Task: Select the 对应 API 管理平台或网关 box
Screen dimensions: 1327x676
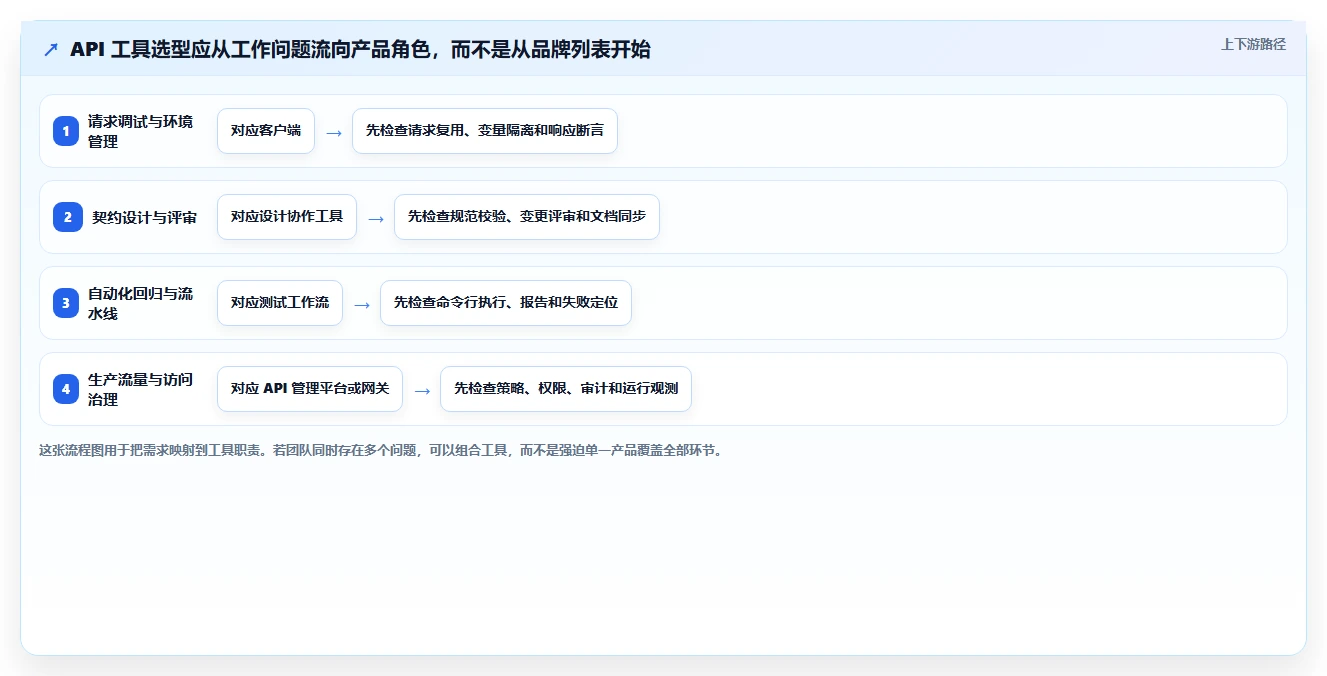Action: click(310, 389)
